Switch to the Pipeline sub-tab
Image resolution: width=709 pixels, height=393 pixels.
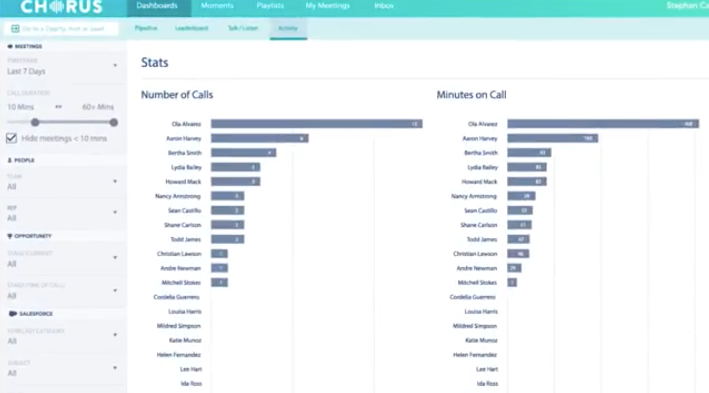point(146,28)
